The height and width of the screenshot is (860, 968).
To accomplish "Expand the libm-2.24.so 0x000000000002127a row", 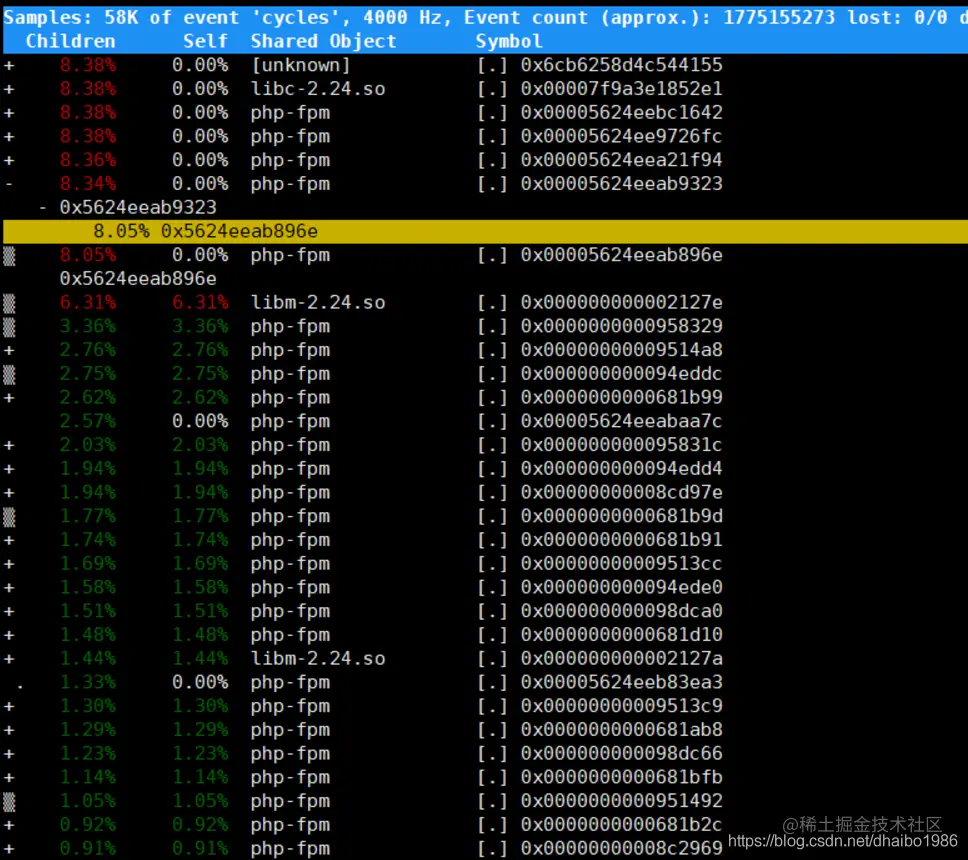I will click(9, 659).
